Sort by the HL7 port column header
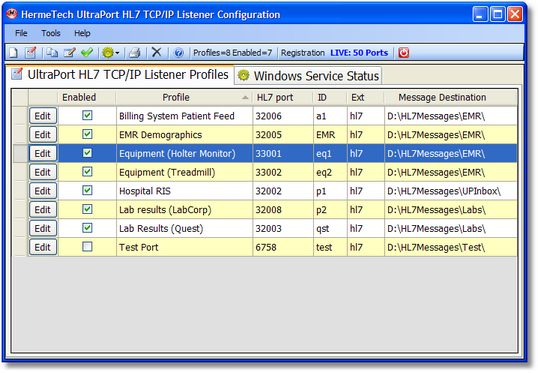Screen dimensions: 538x373 coord(283,97)
